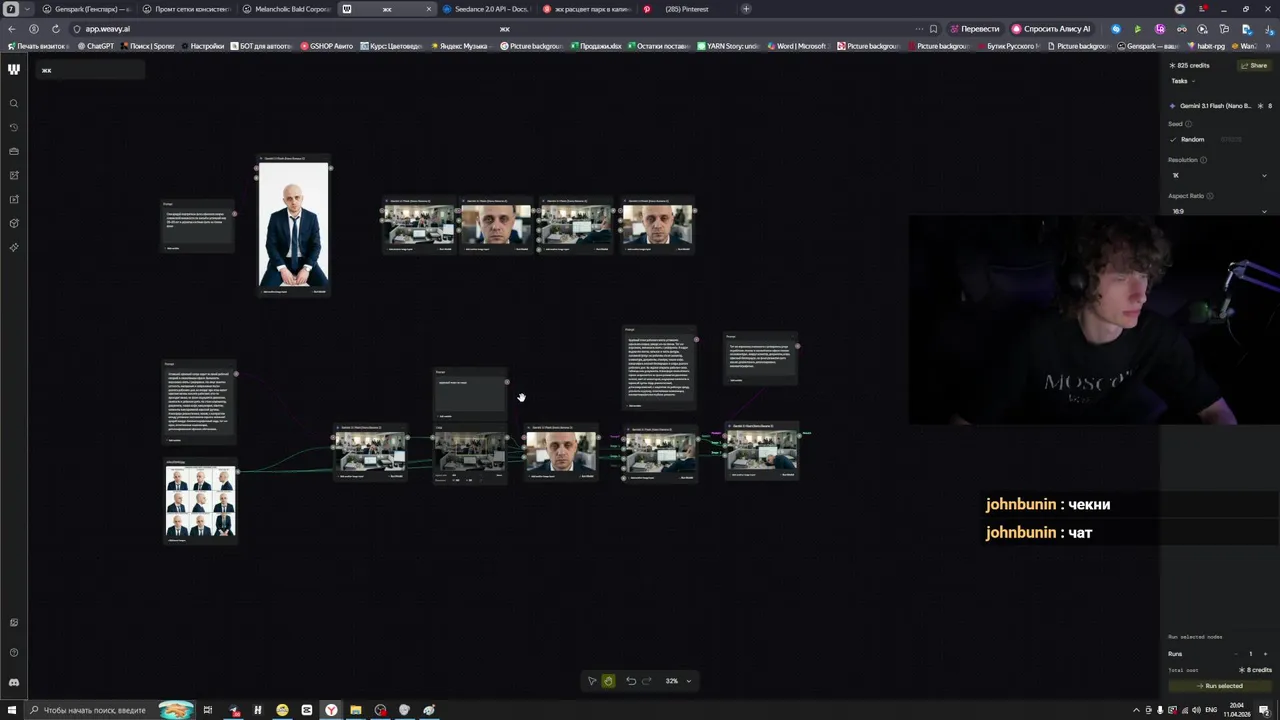This screenshot has width=1280, height=720.
Task: Select contact sheet grid of portraits node
Action: pyautogui.click(x=201, y=500)
